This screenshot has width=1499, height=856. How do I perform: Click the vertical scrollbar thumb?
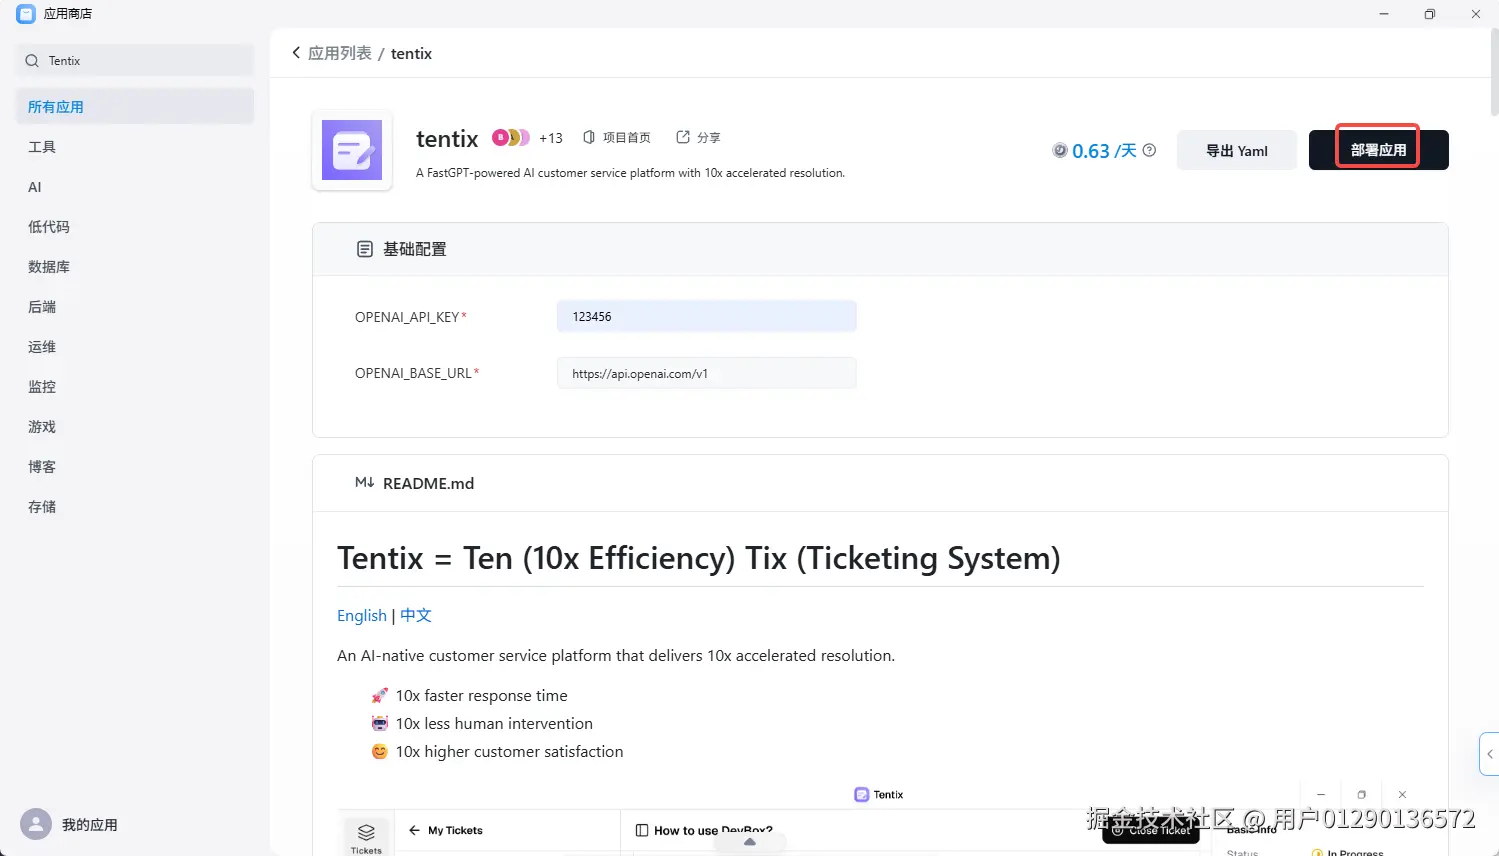pos(1494,72)
